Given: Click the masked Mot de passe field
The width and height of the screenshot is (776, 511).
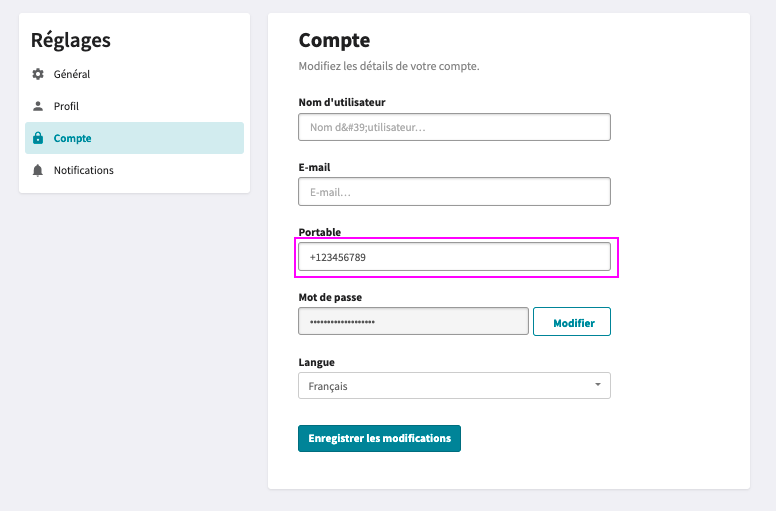Looking at the screenshot, I should [413, 322].
